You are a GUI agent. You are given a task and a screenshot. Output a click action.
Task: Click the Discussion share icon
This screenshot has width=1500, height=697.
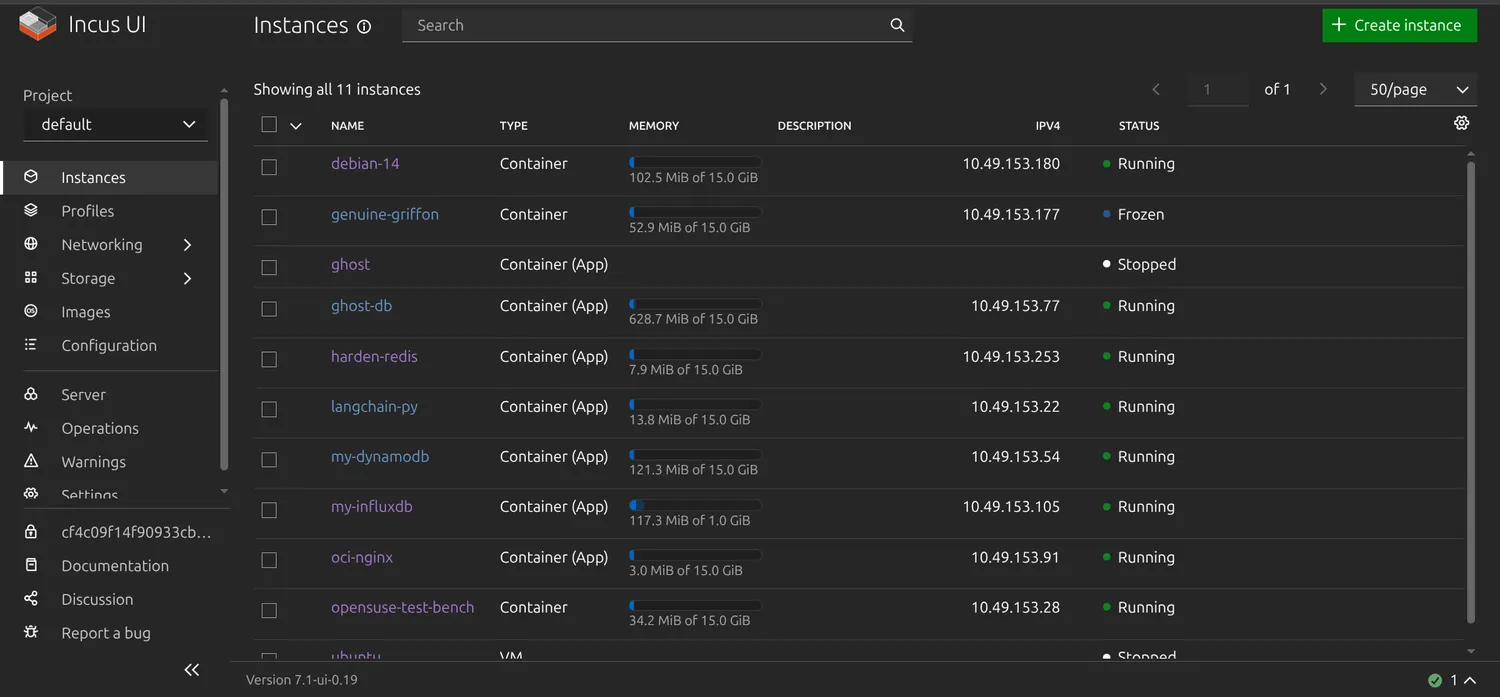[x=31, y=599]
